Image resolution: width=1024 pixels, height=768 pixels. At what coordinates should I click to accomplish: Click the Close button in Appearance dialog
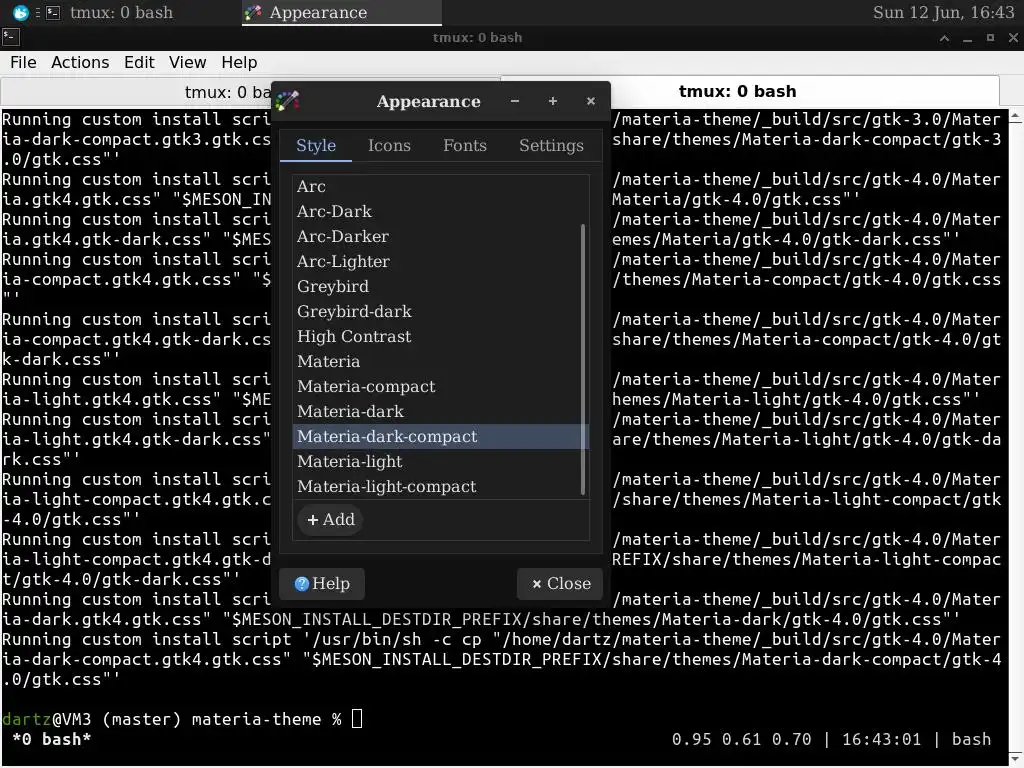560,584
